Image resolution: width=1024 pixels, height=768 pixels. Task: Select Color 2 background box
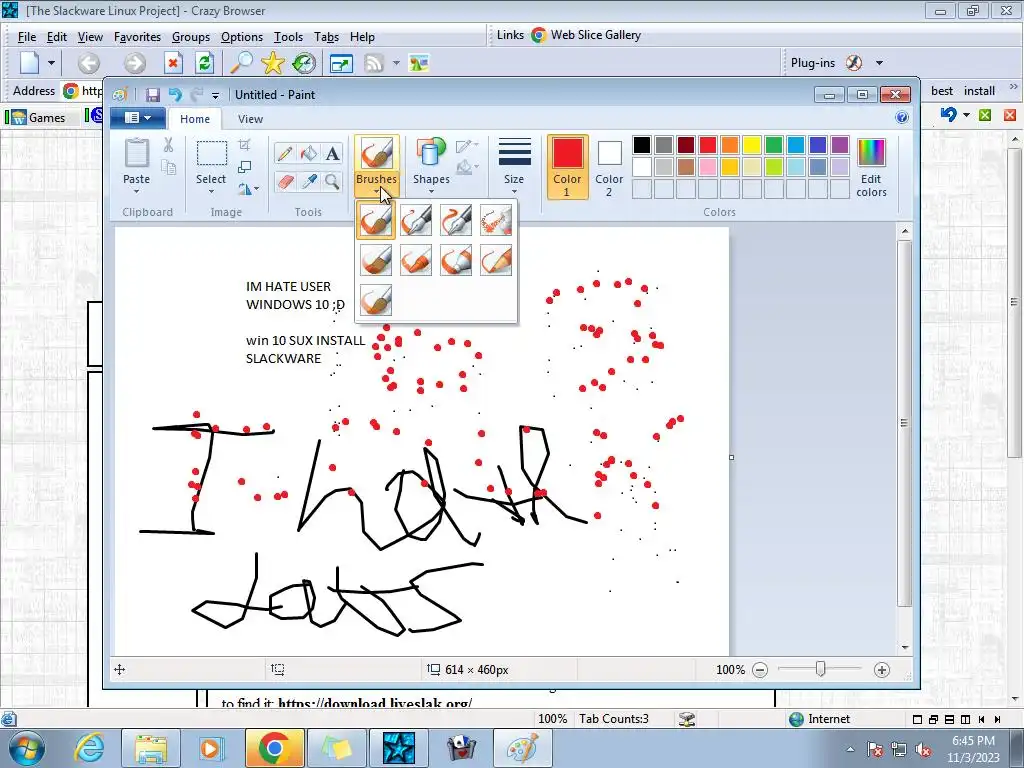point(609,167)
